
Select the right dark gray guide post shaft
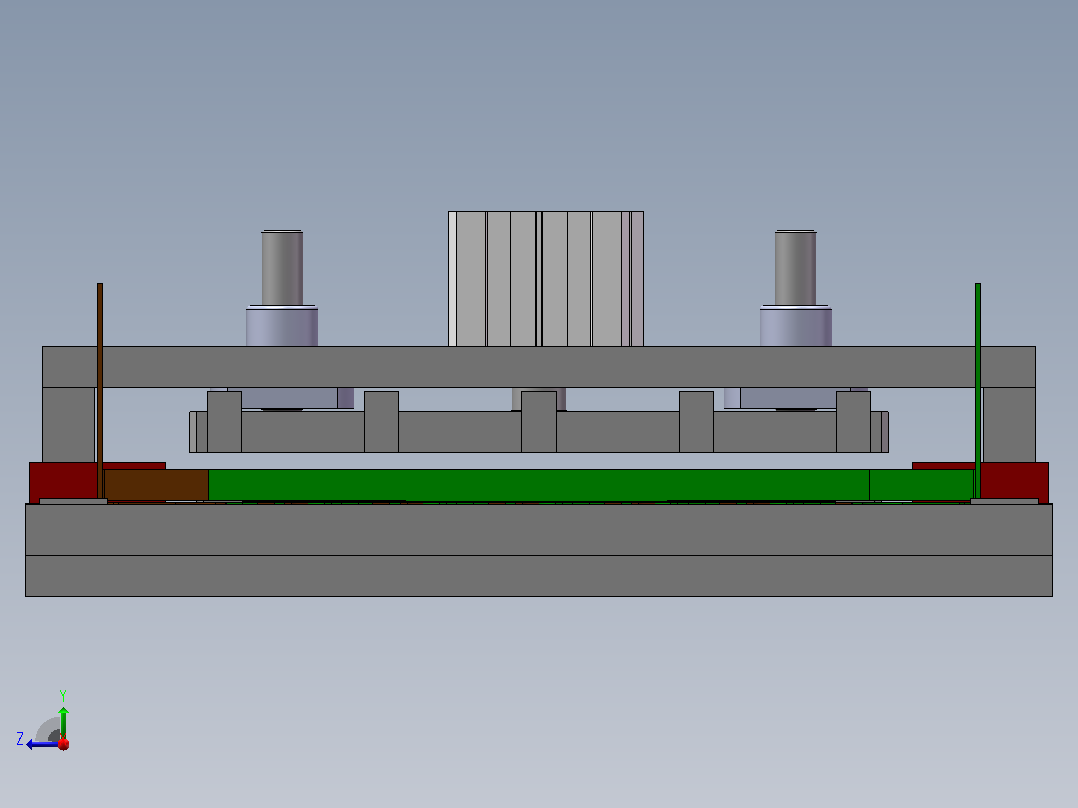(795, 267)
